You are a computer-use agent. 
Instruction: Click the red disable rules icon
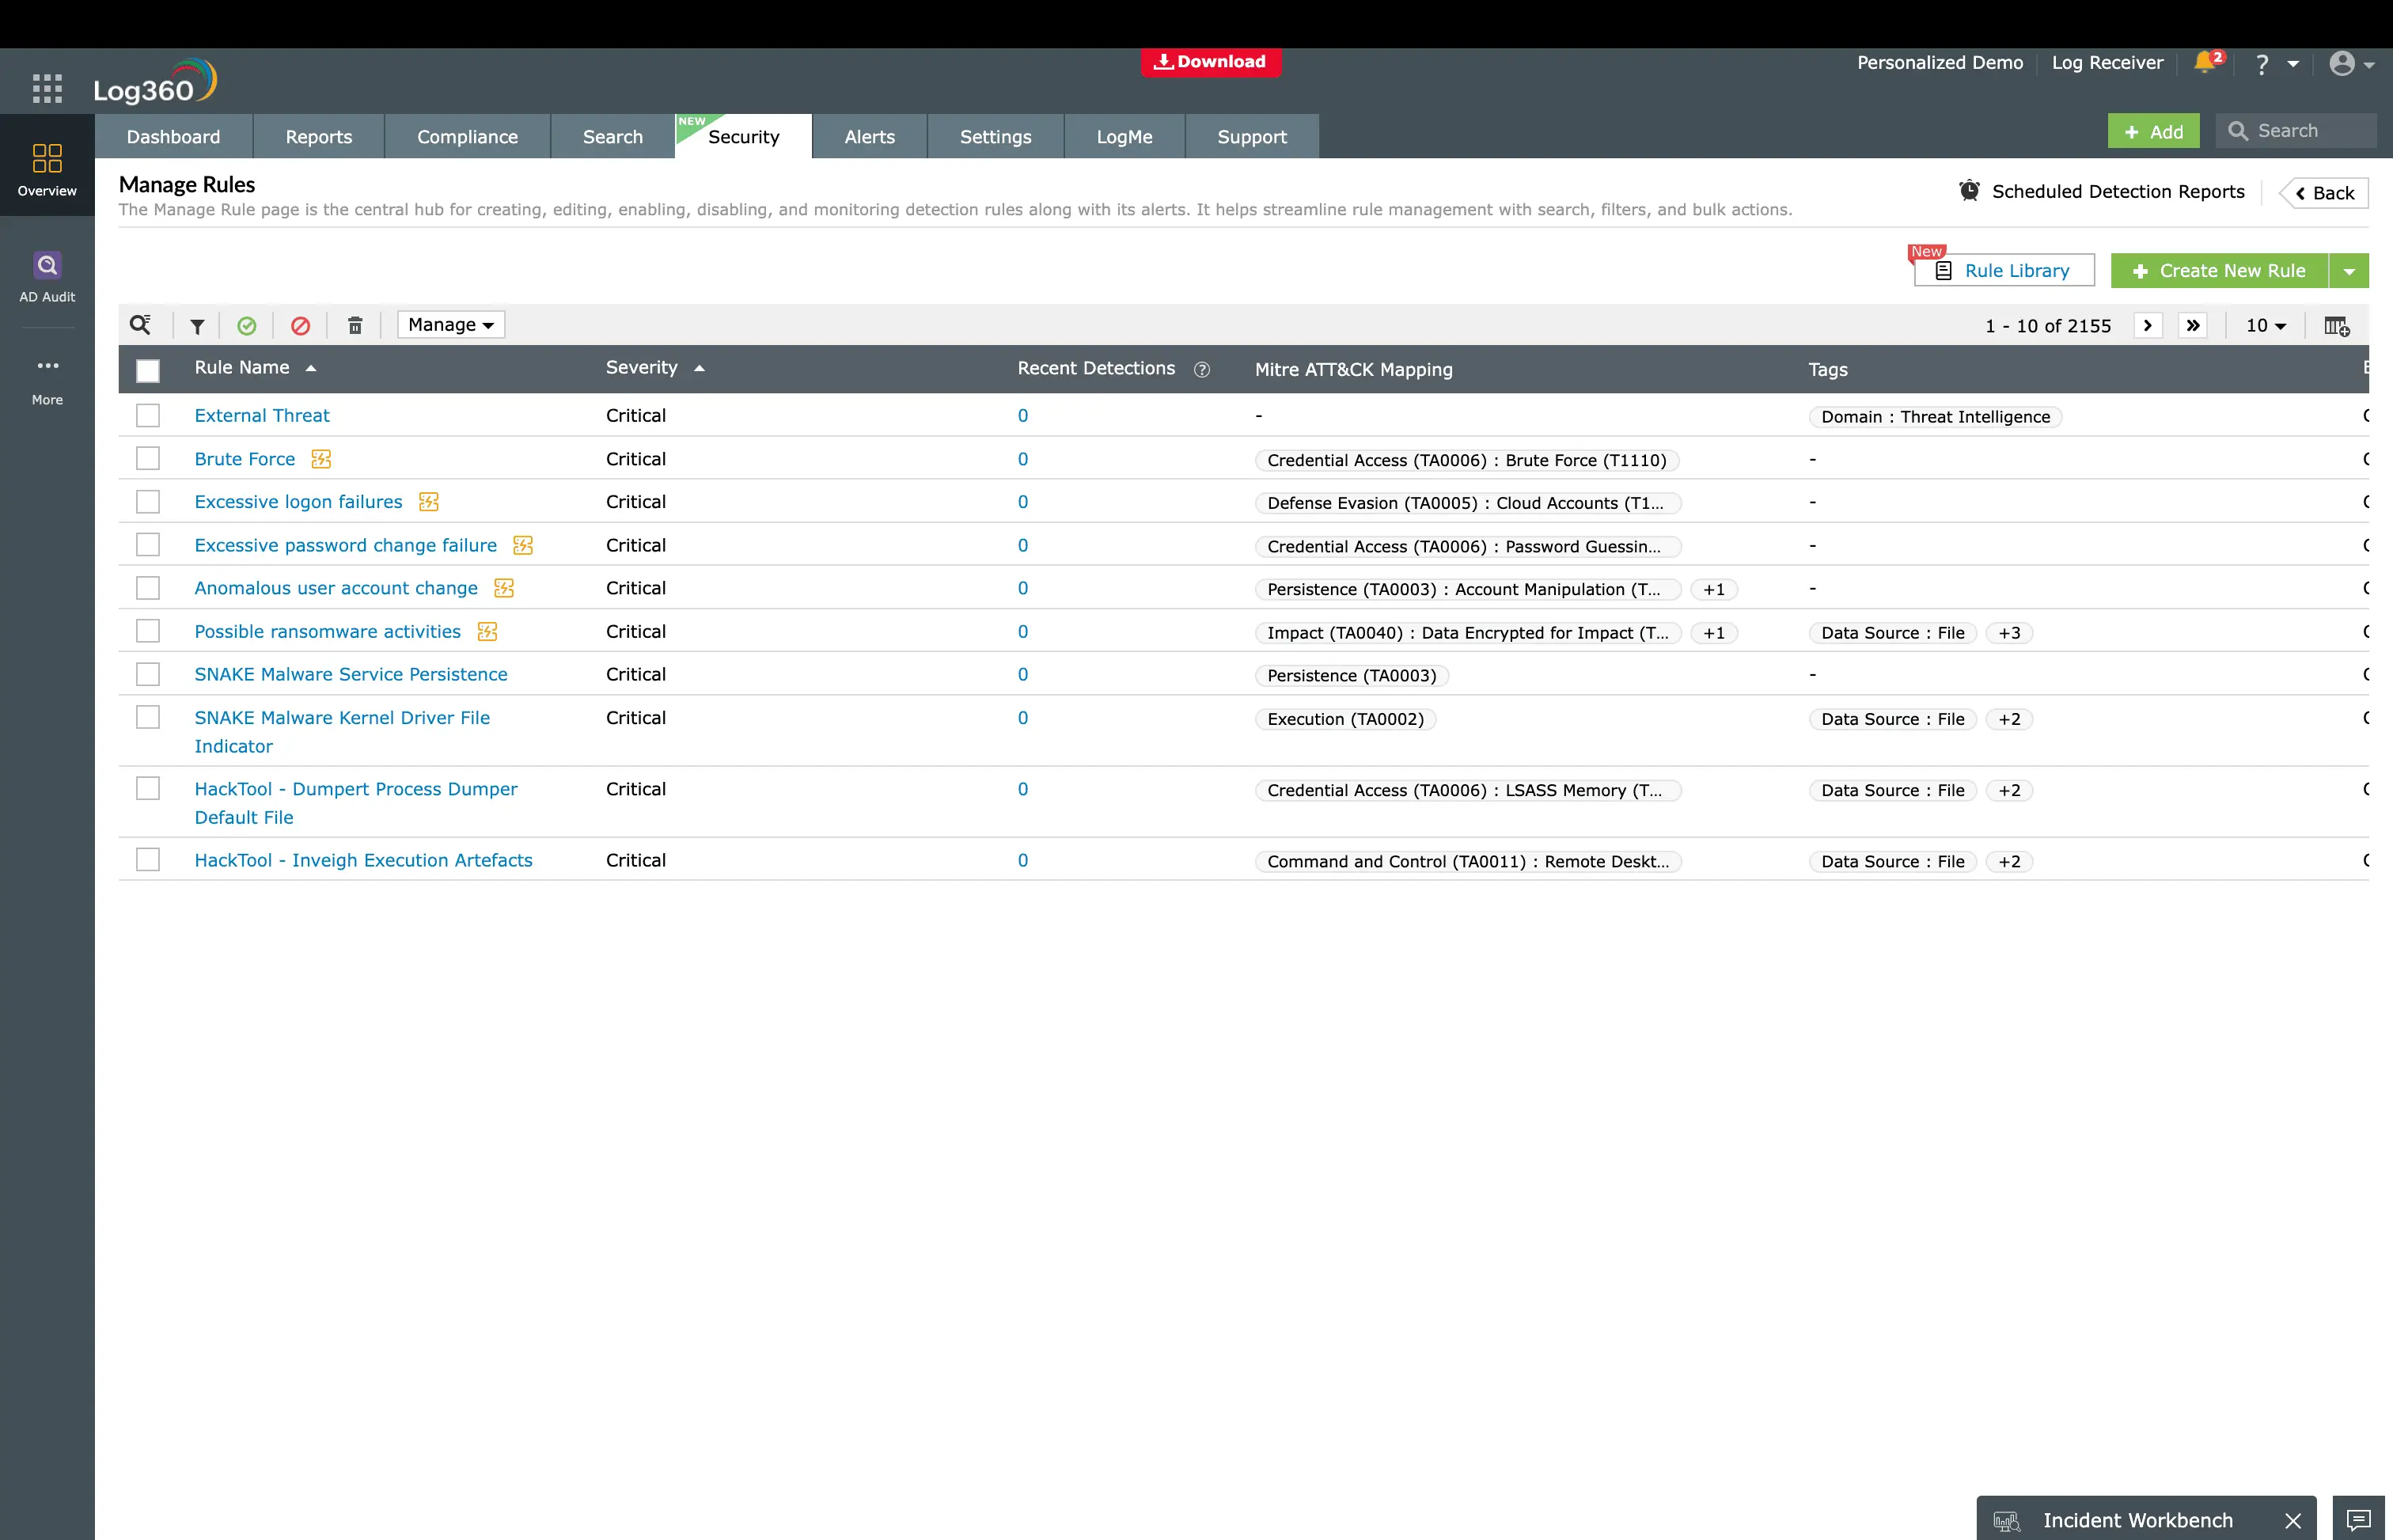point(300,326)
